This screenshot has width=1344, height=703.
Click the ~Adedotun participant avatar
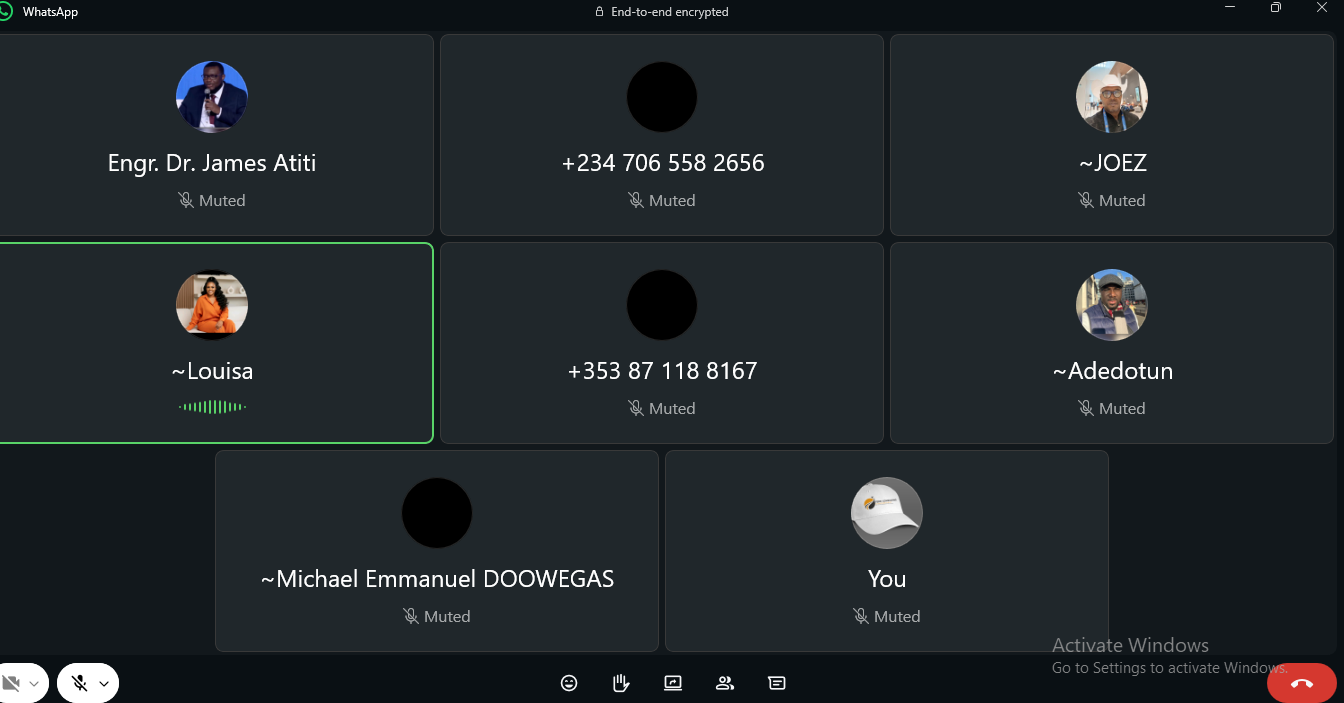tap(1111, 305)
